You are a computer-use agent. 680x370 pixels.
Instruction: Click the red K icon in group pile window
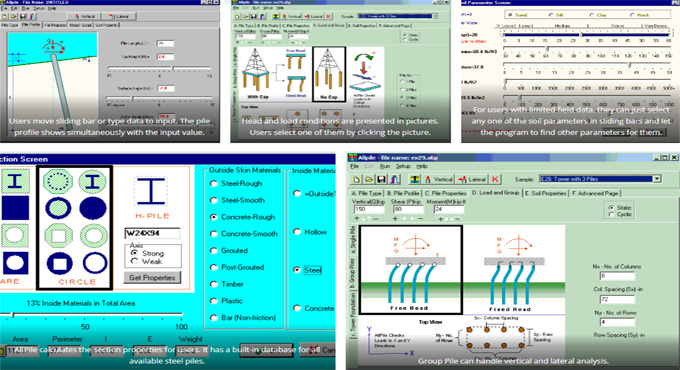pyautogui.click(x=495, y=179)
